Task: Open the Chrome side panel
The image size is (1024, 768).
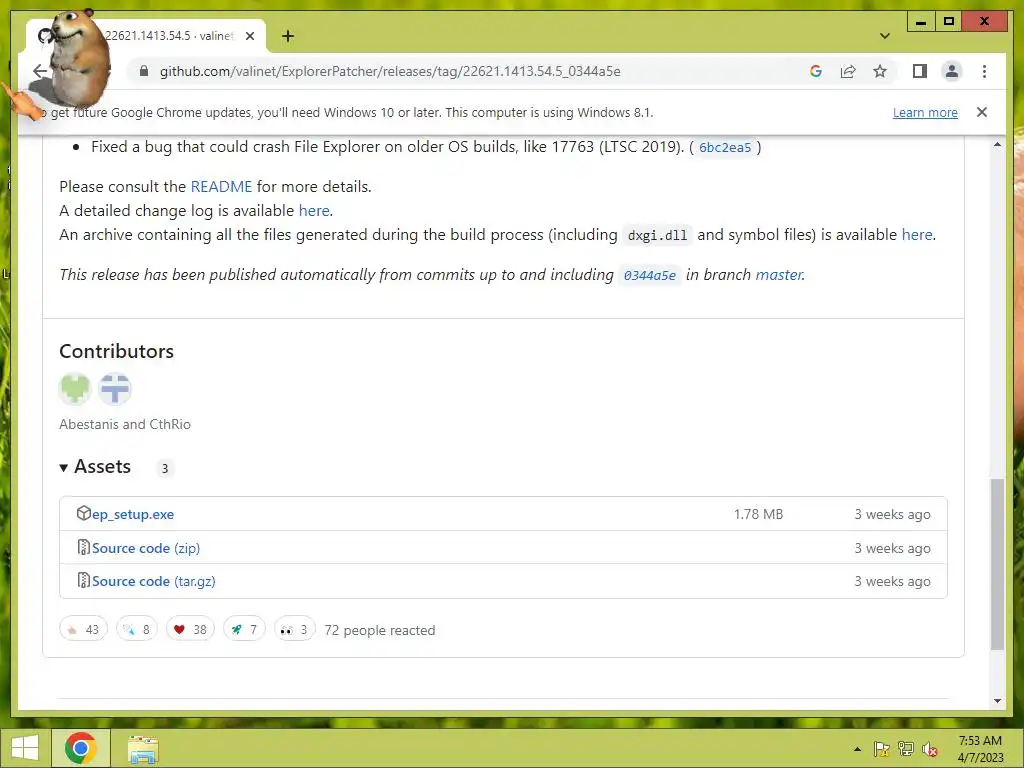Action: pyautogui.click(x=920, y=71)
